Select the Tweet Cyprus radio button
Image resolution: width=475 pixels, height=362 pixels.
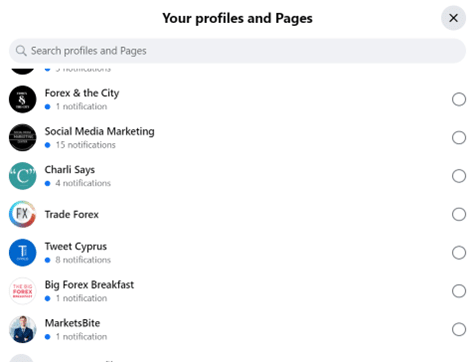459,253
